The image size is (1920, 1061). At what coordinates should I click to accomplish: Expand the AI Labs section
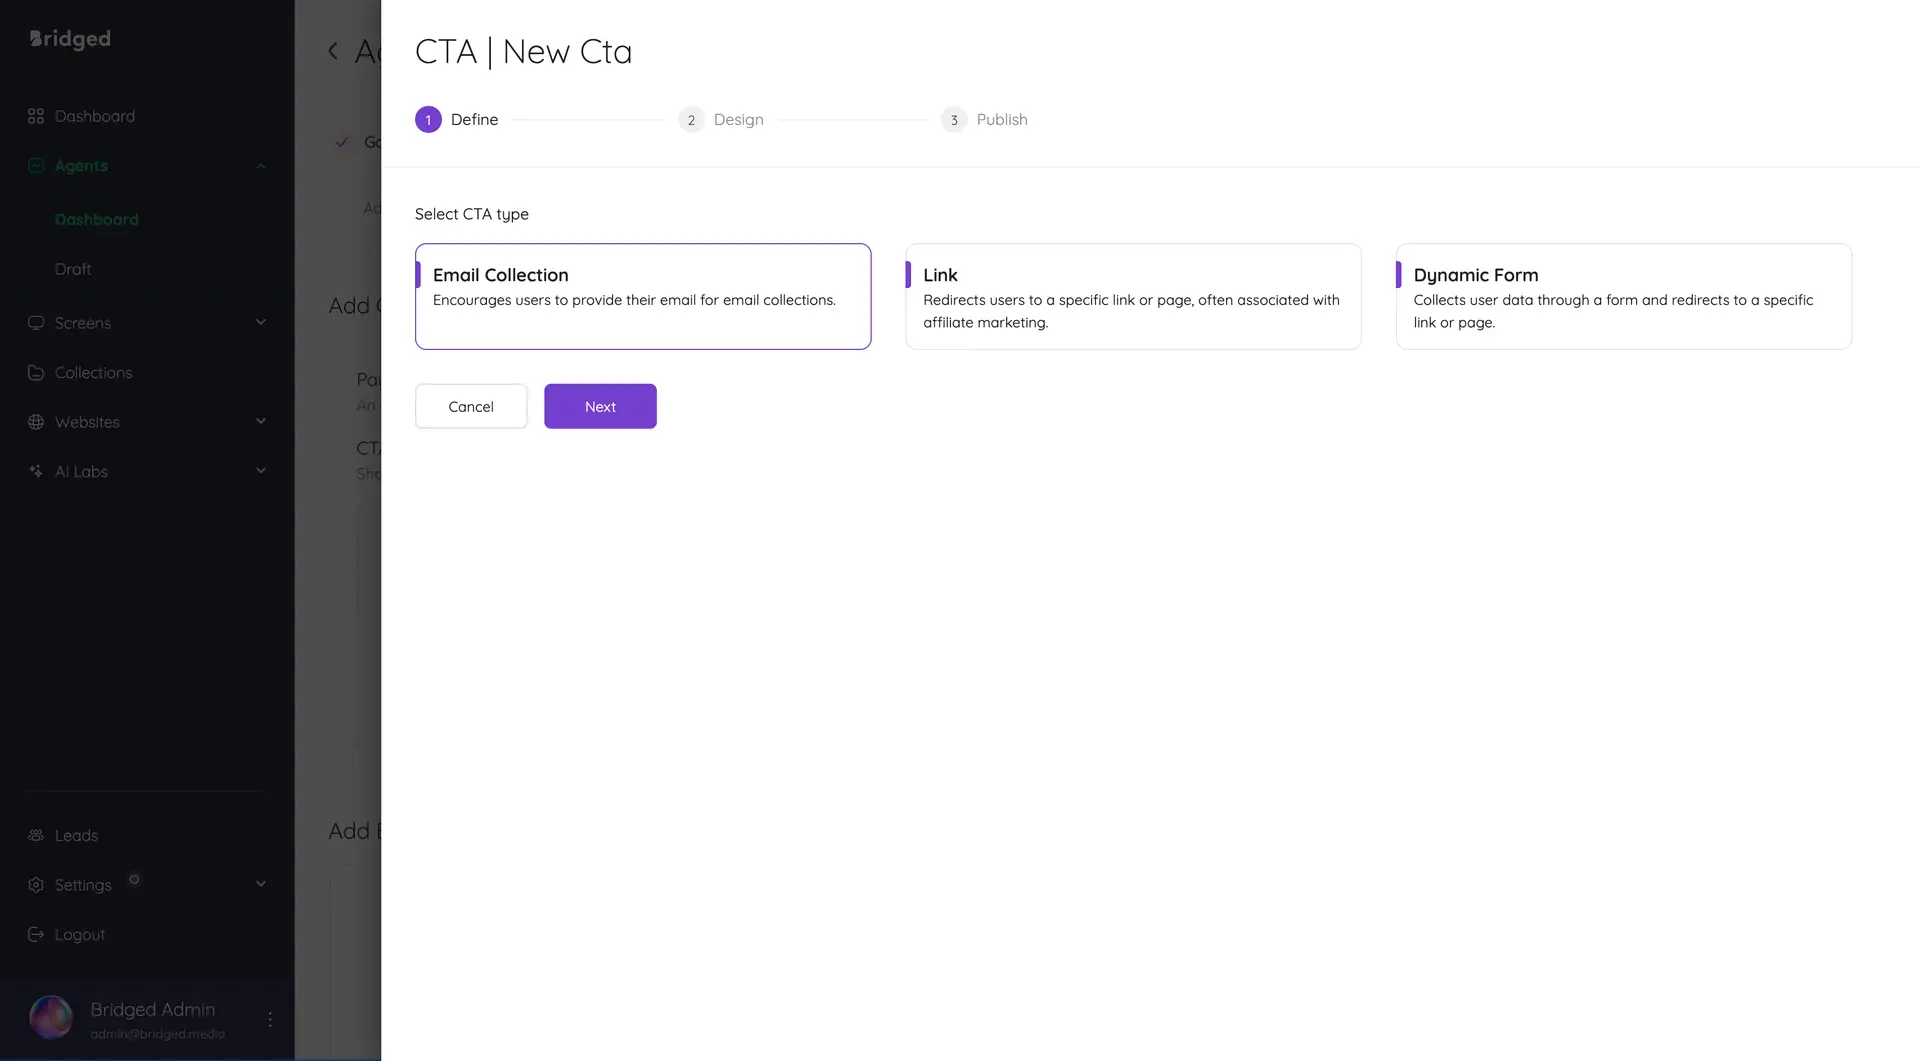(x=261, y=470)
